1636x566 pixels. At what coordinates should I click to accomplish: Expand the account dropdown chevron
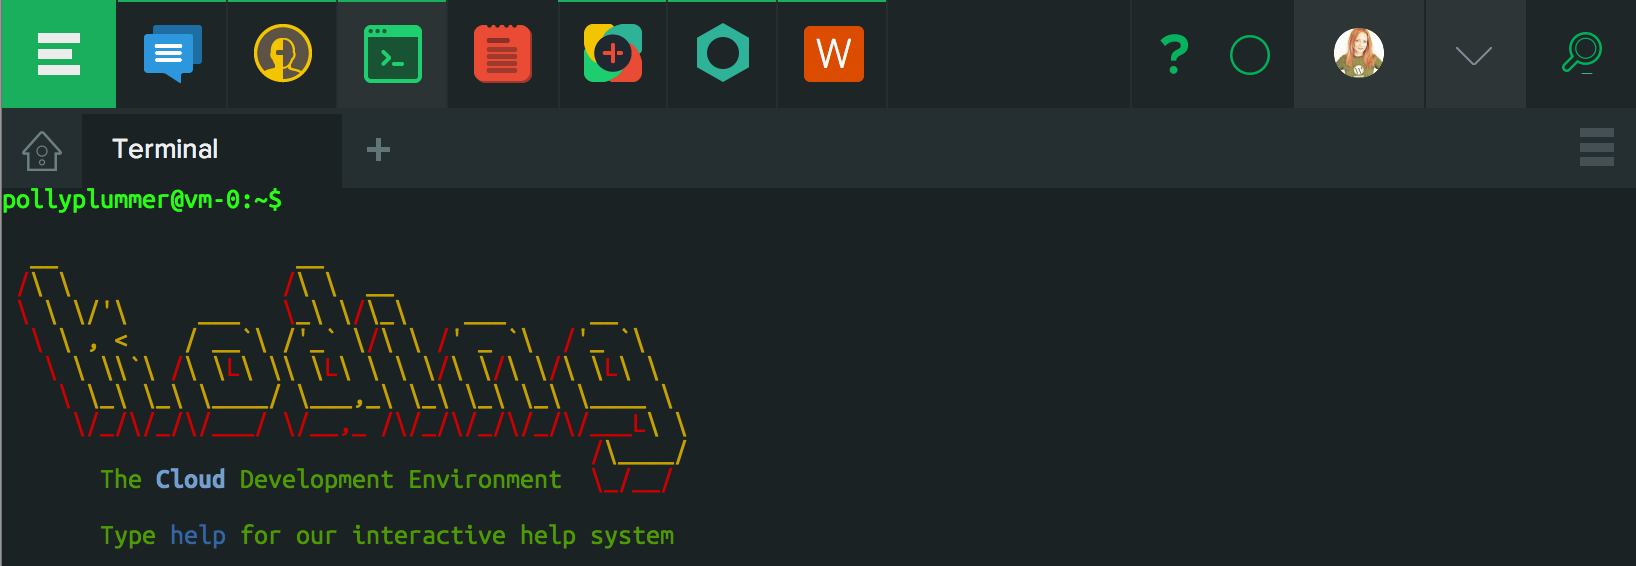point(1474,56)
